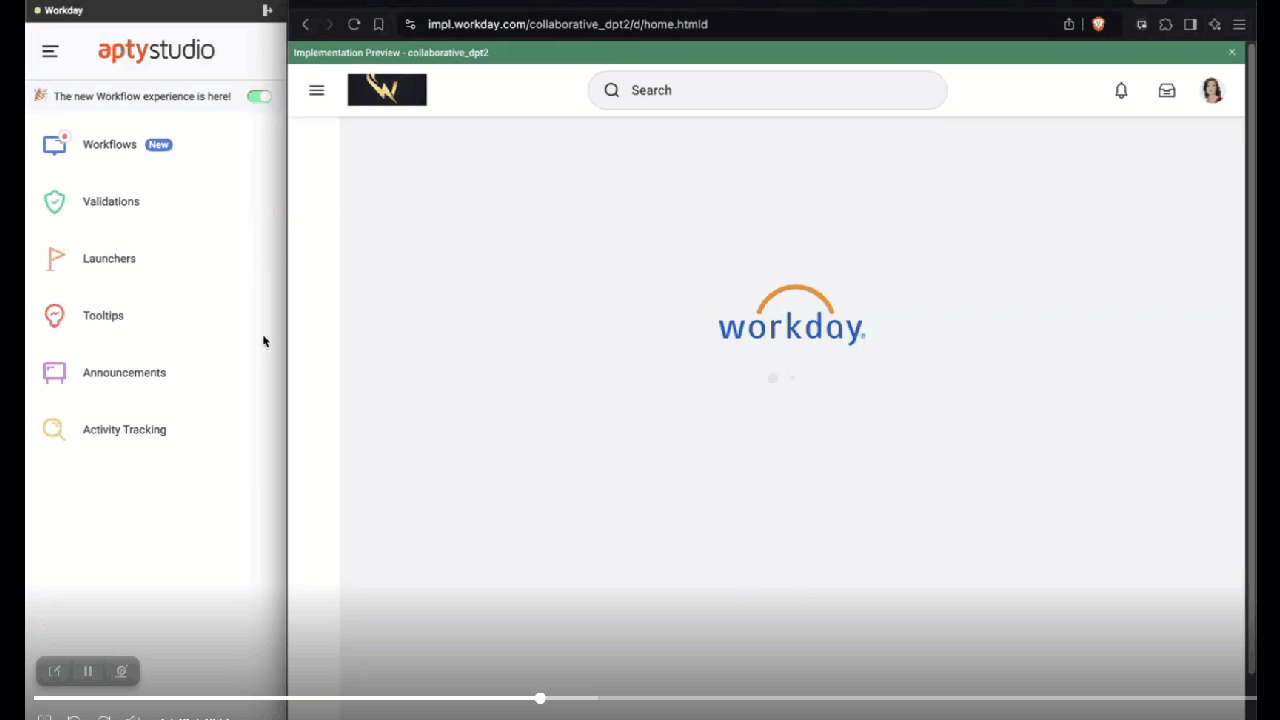Click the Validations shield icon

[x=54, y=202]
